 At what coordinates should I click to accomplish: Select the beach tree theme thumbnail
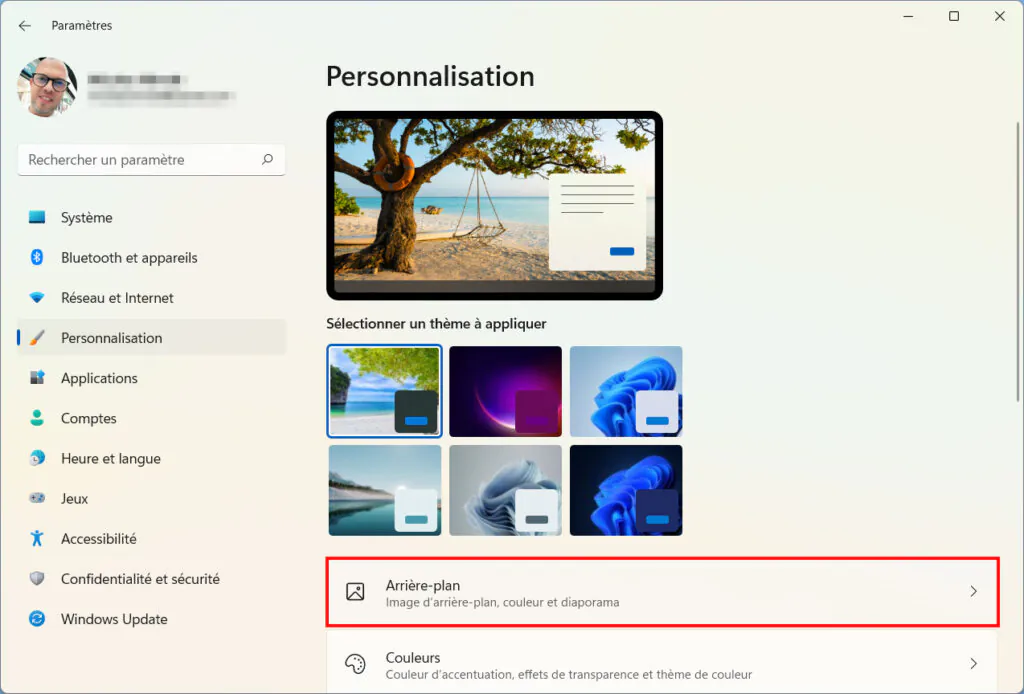(x=385, y=391)
